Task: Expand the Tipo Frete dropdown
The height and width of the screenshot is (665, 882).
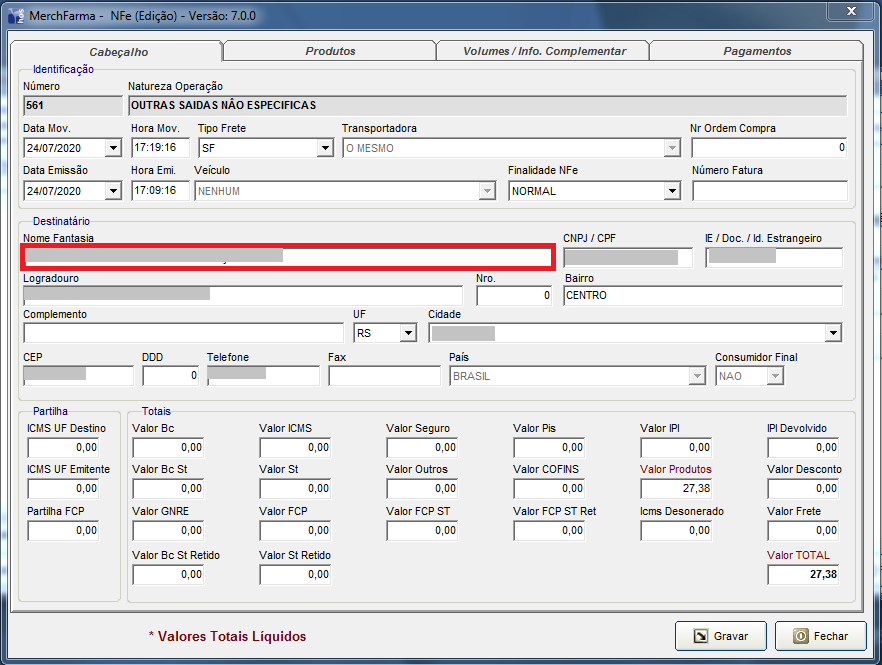Action: point(325,148)
